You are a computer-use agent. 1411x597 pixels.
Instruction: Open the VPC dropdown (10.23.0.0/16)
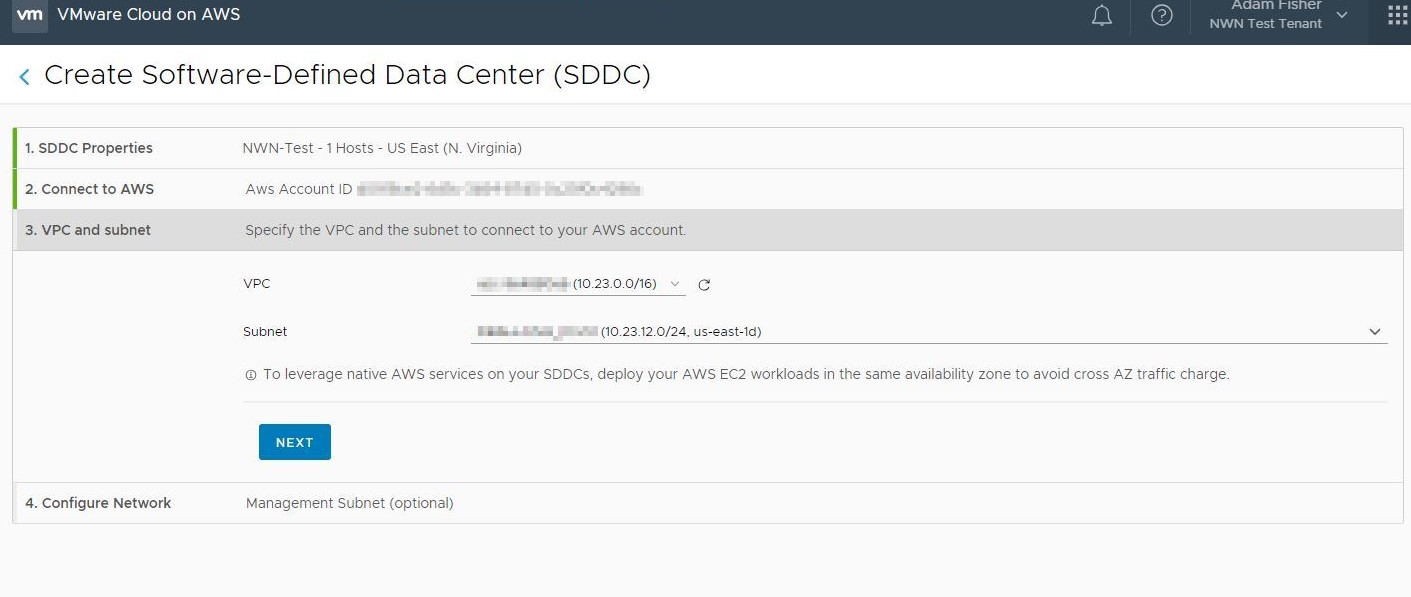coord(578,284)
